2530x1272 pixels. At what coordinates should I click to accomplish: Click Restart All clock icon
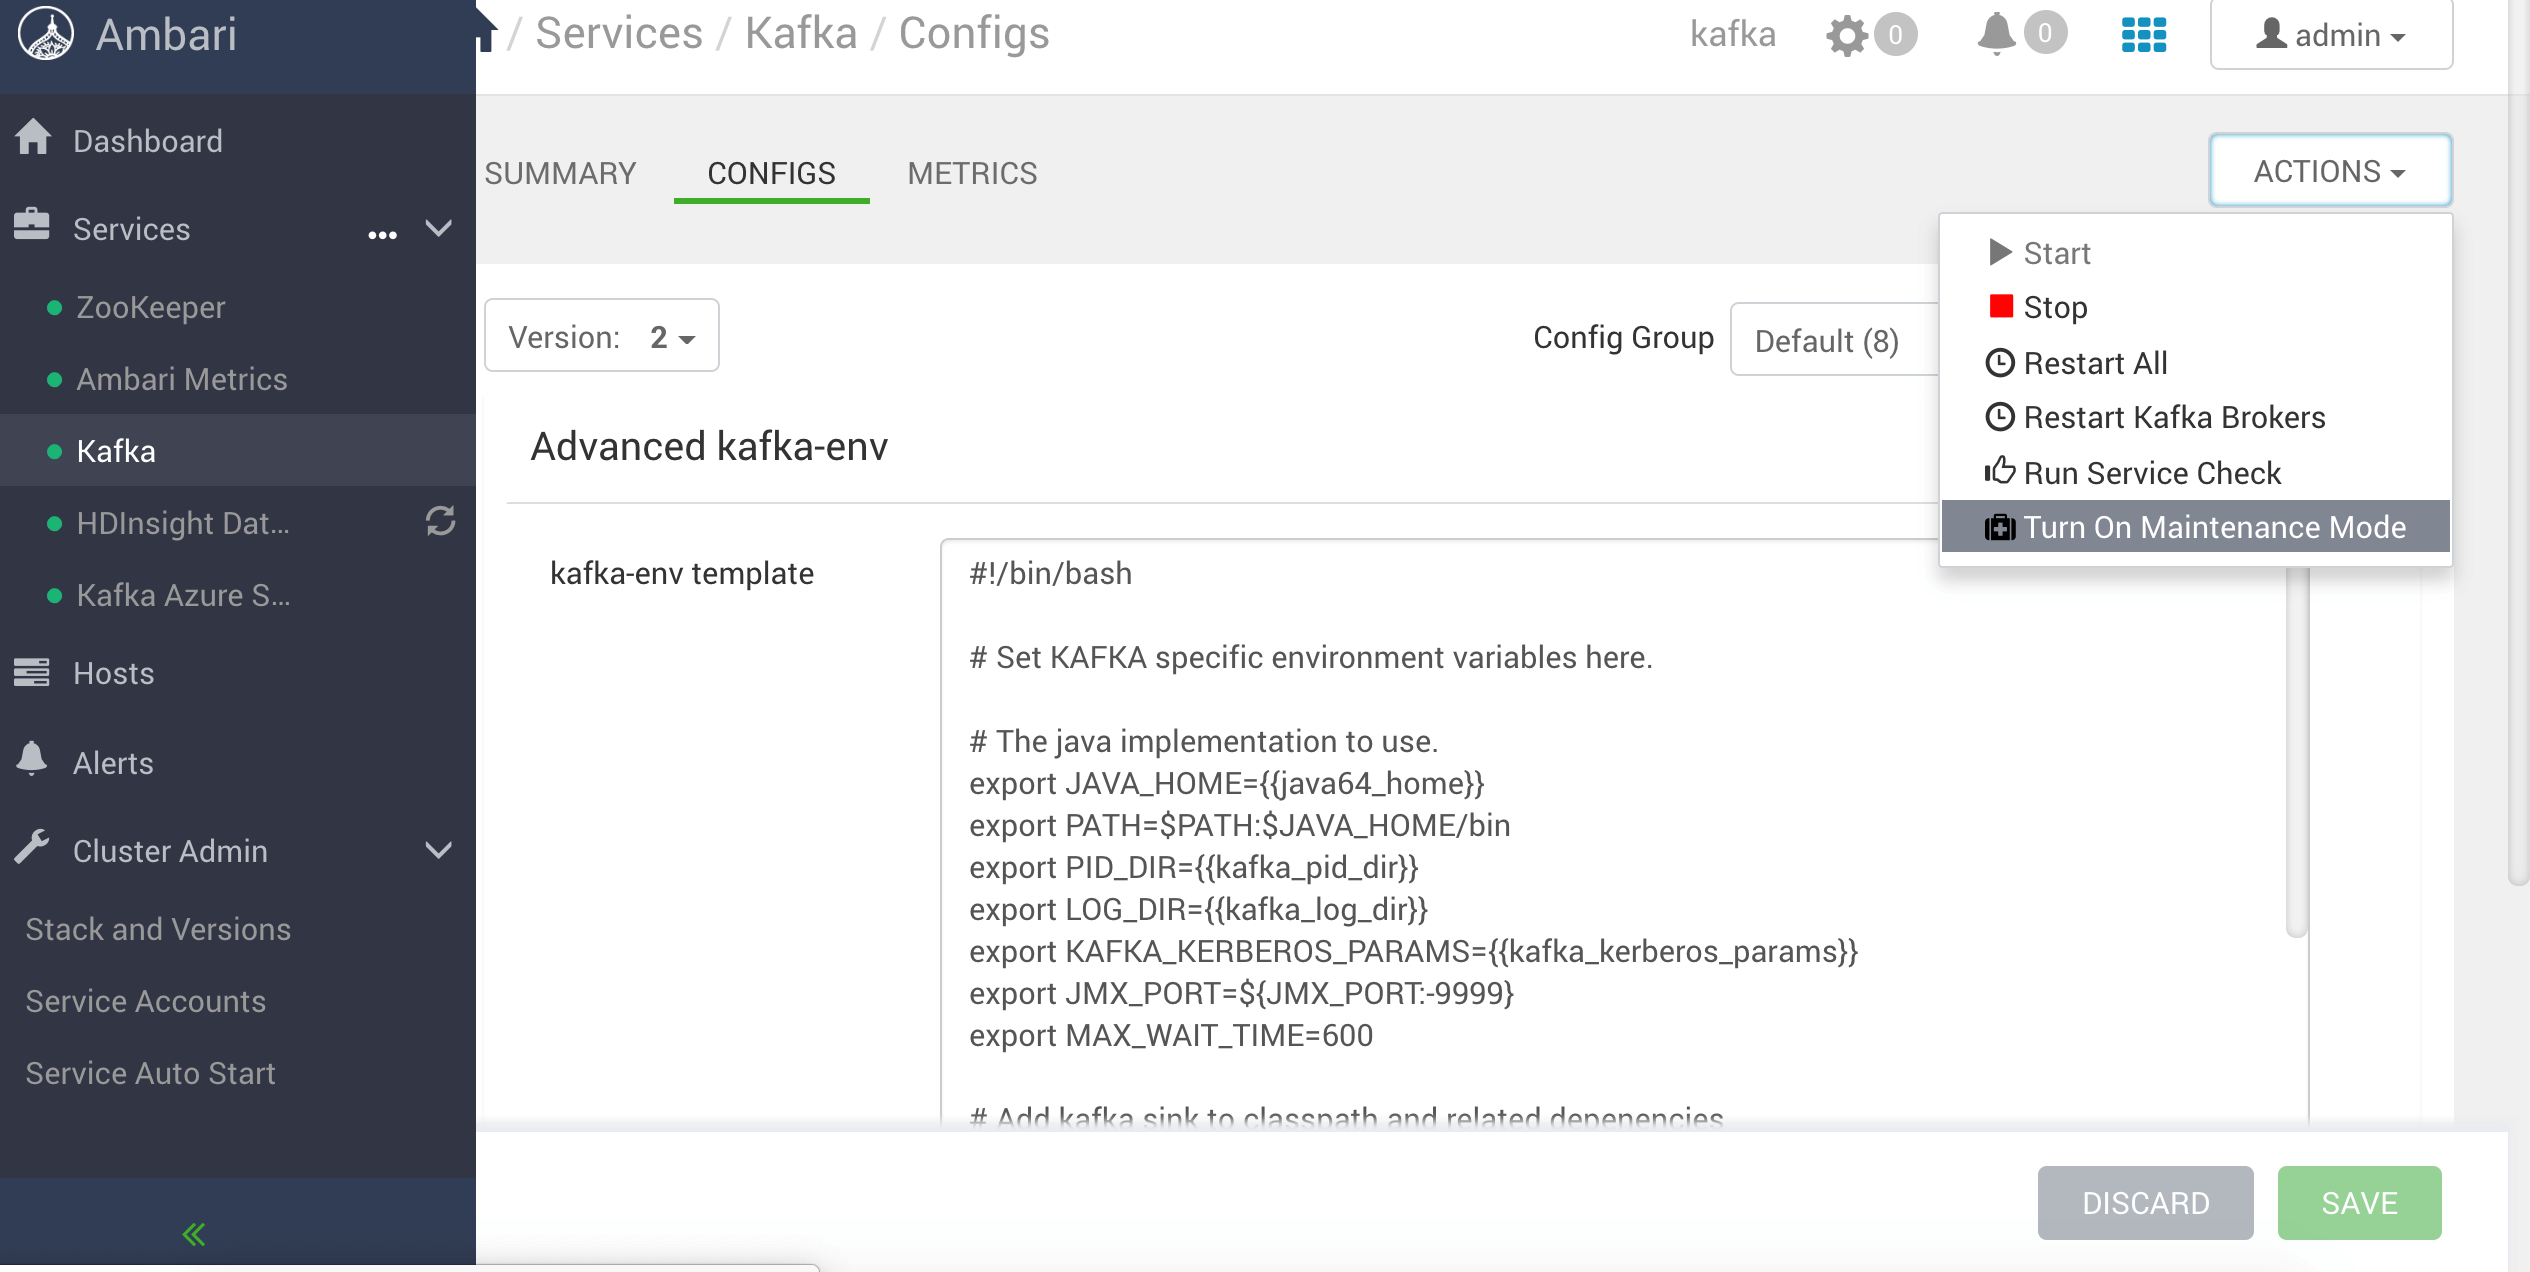point(2000,362)
